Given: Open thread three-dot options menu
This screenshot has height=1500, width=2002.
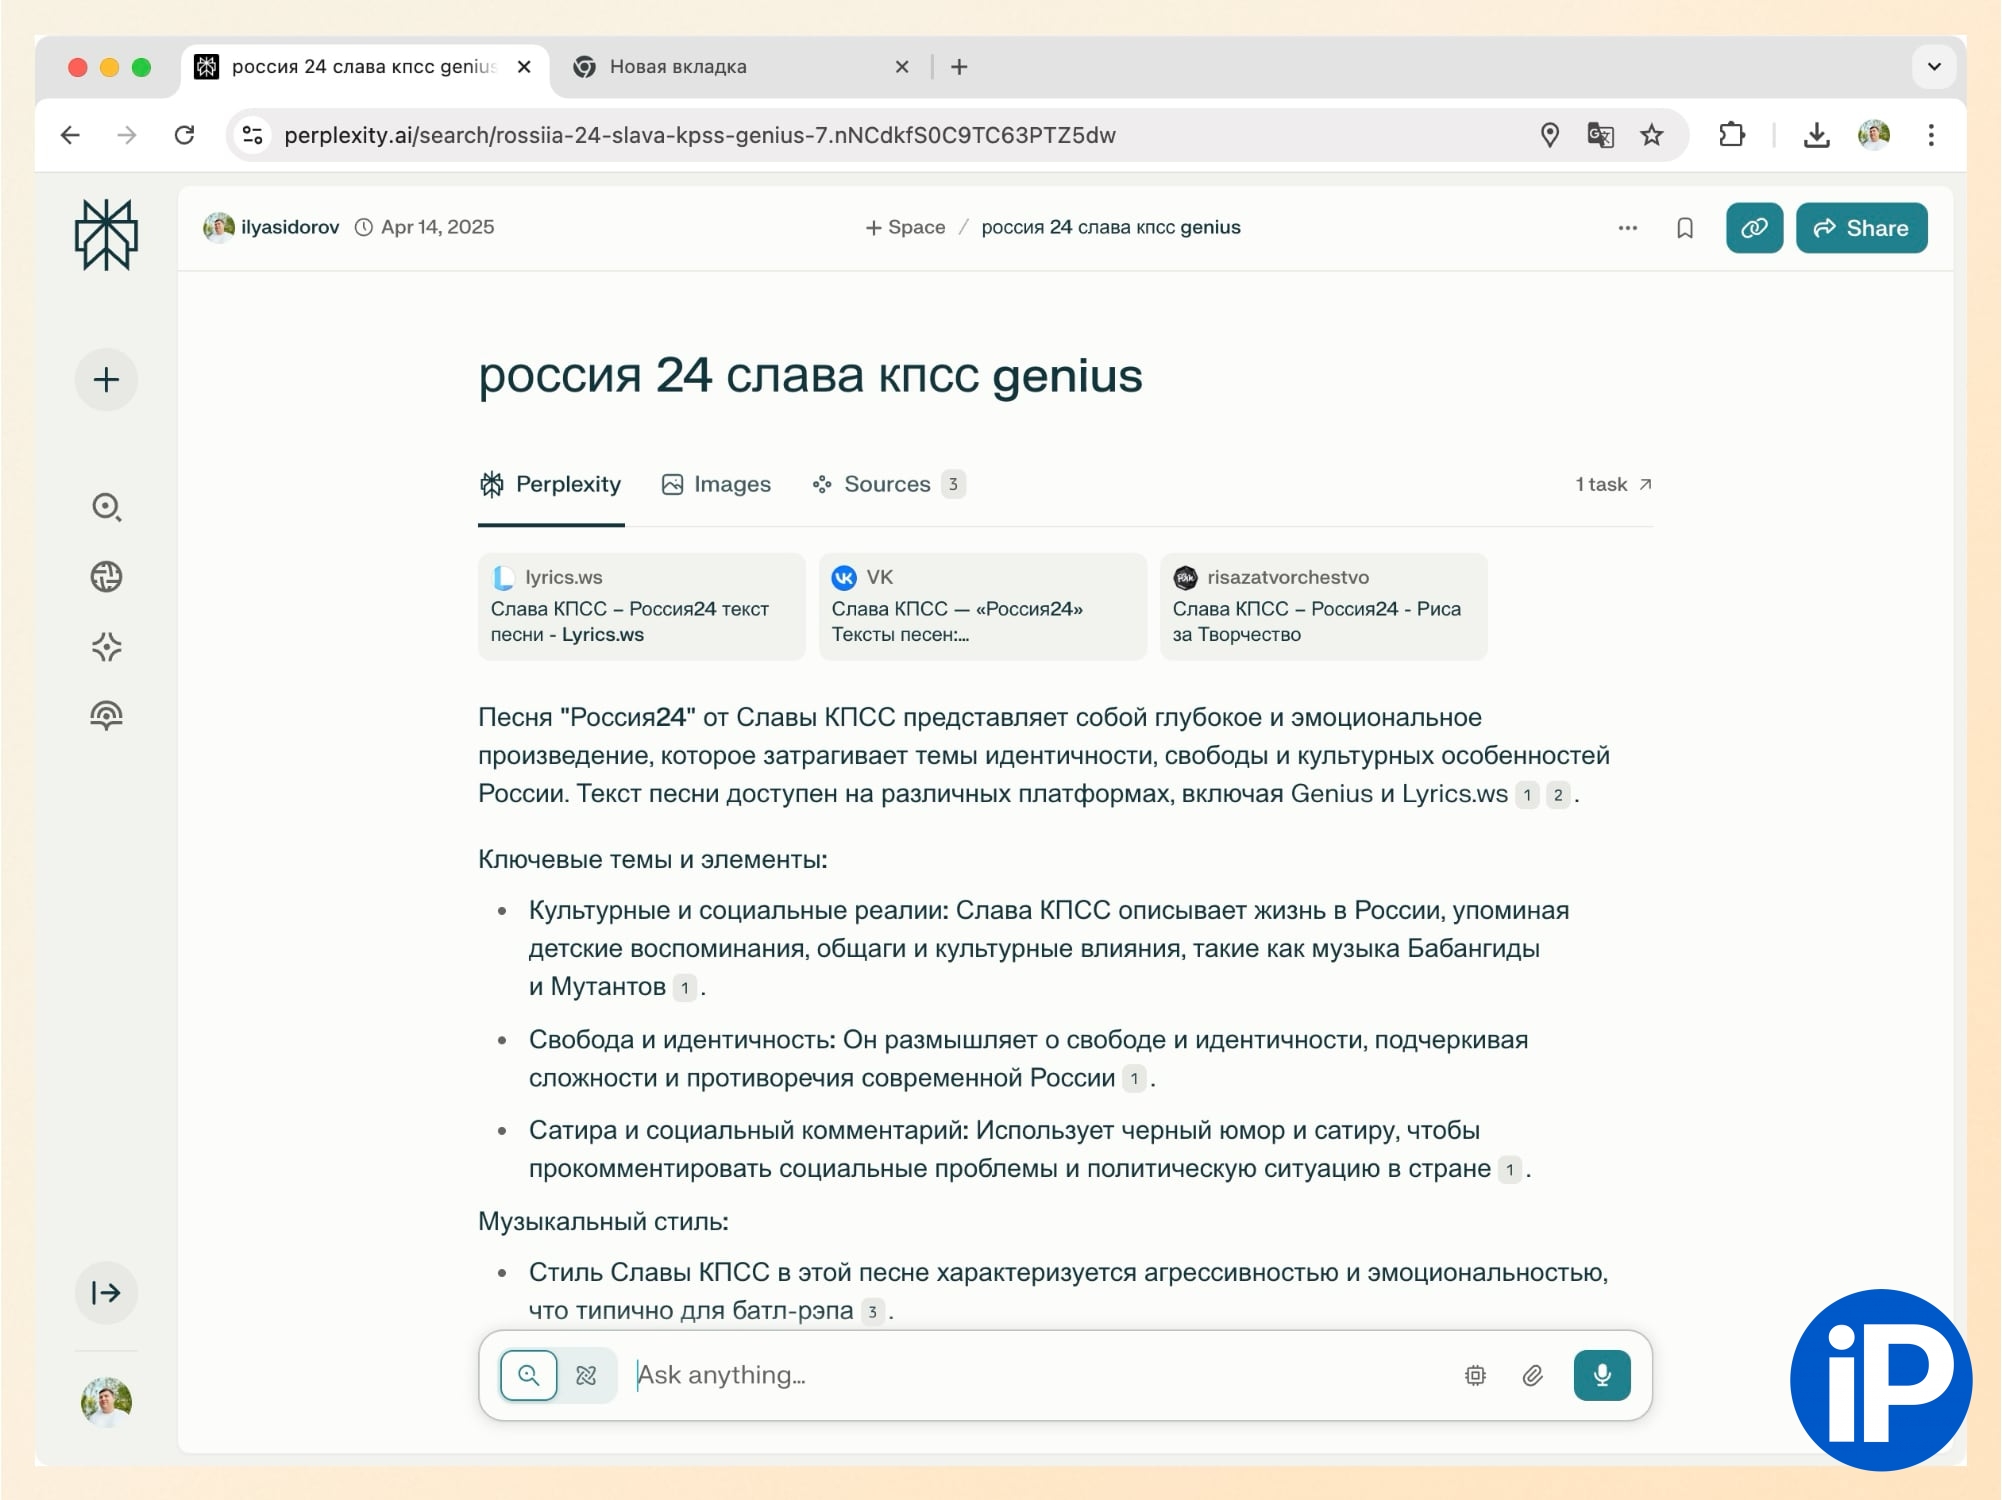Looking at the screenshot, I should 1627,228.
